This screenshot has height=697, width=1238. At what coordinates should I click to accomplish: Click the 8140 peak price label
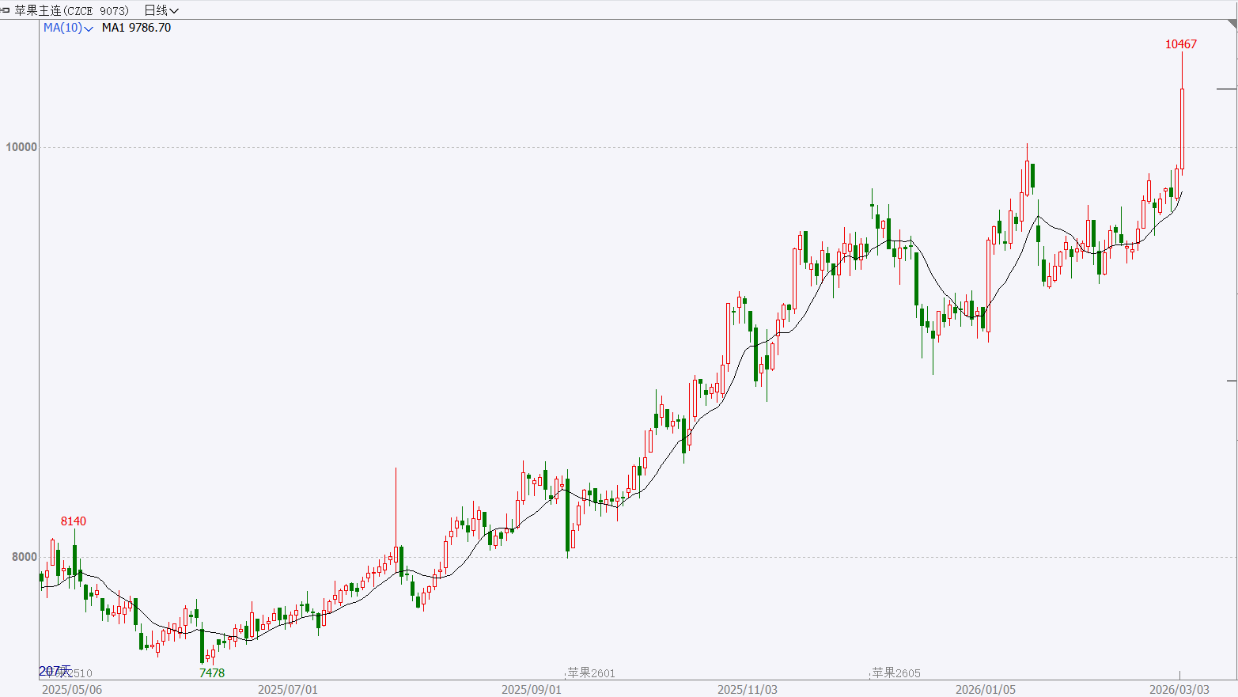click(73, 521)
